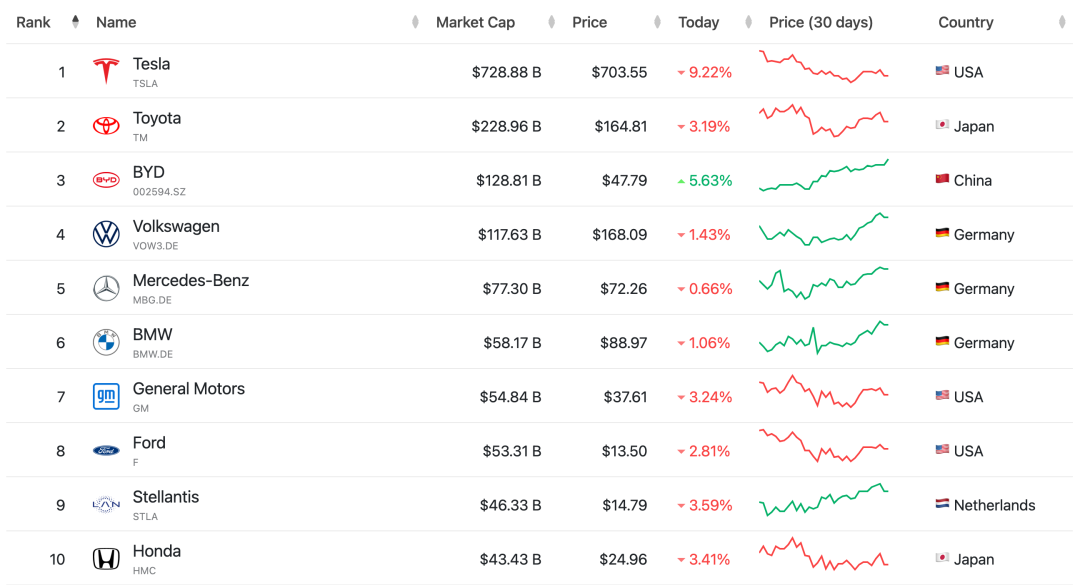The image size is (1080, 585).
Task: Sort table by Rank column arrow
Action: point(75,22)
